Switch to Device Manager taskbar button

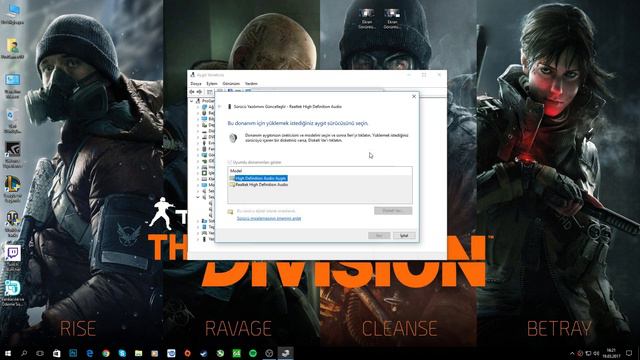pos(285,353)
